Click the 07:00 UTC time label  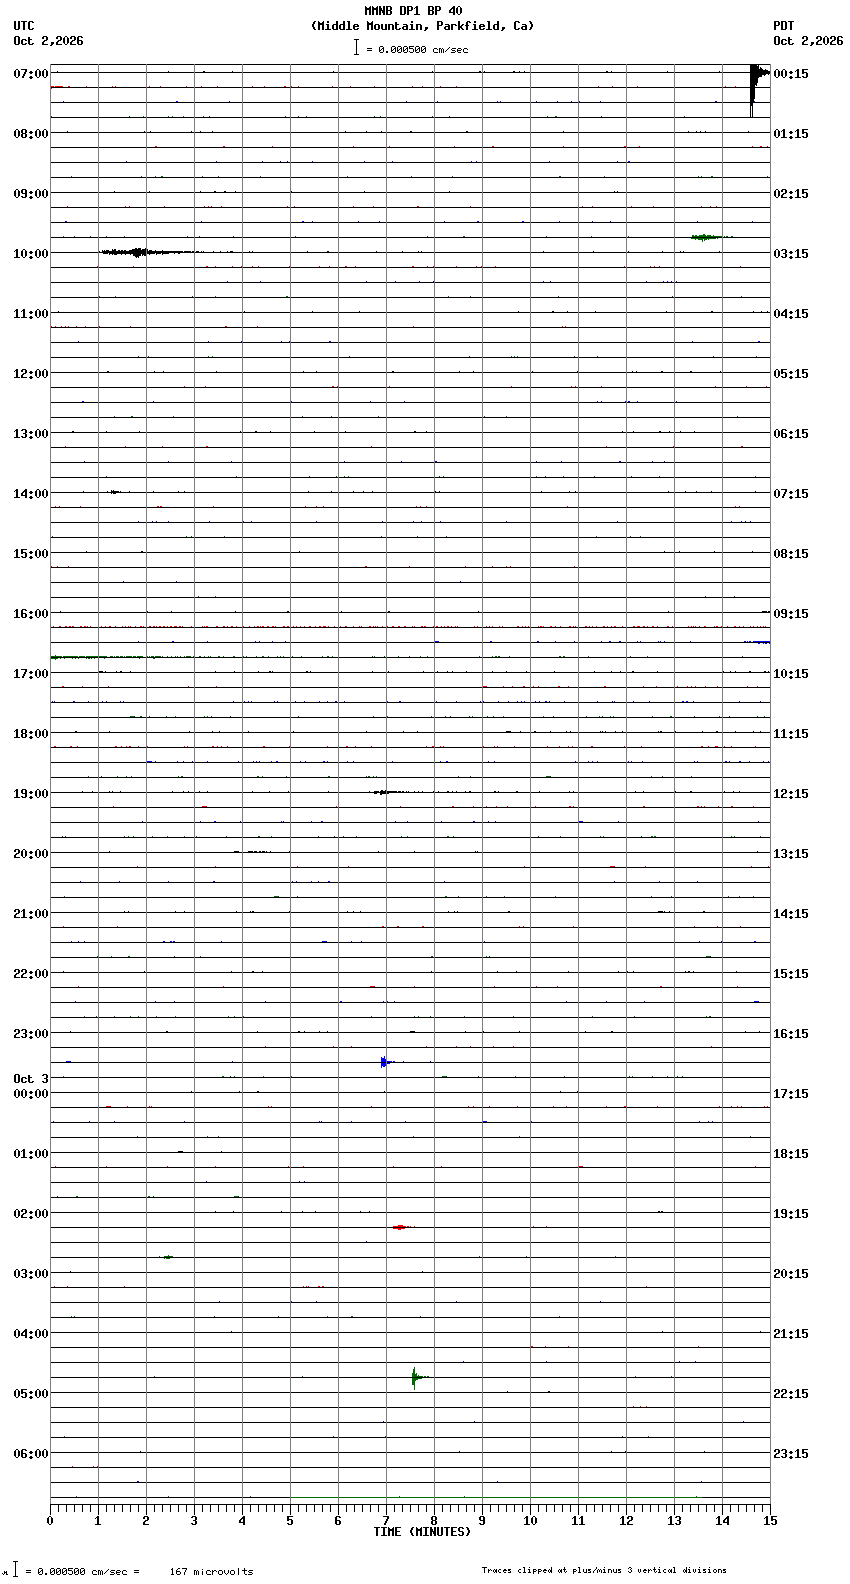(31, 74)
